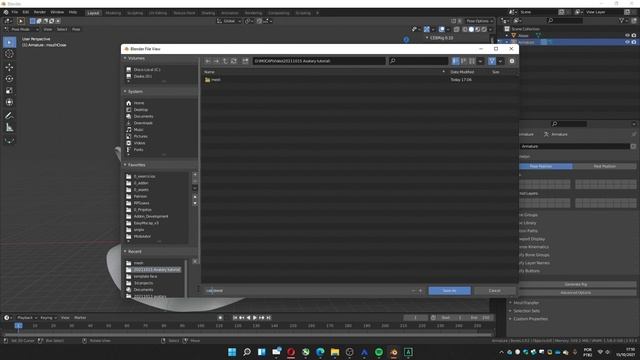Enable Rest Position for the armature
Screen dimensions: 640x360
[x=604, y=166]
